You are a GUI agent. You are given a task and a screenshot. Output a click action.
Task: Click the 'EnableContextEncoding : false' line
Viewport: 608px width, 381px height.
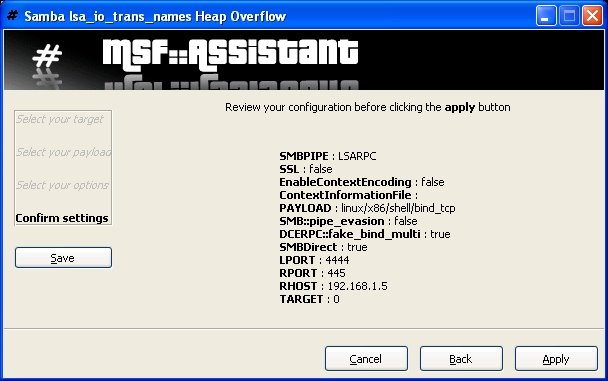click(362, 182)
